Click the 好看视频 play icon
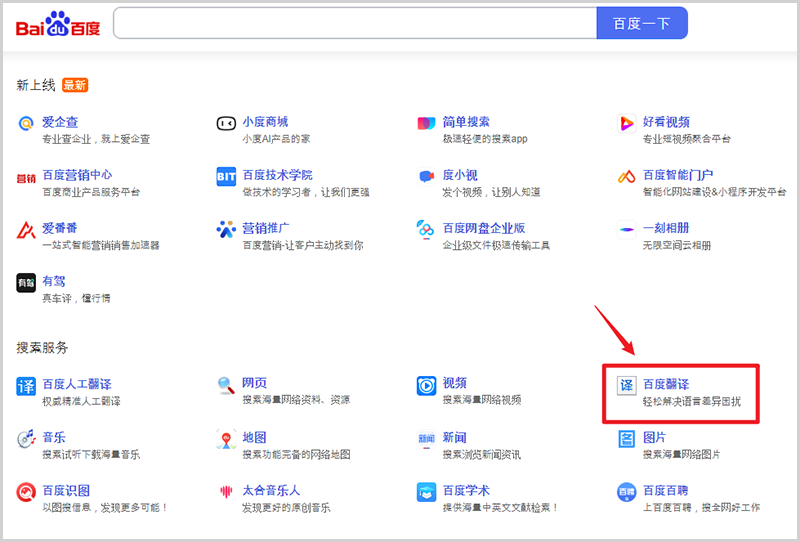Viewport: 800px width, 542px height. (627, 124)
